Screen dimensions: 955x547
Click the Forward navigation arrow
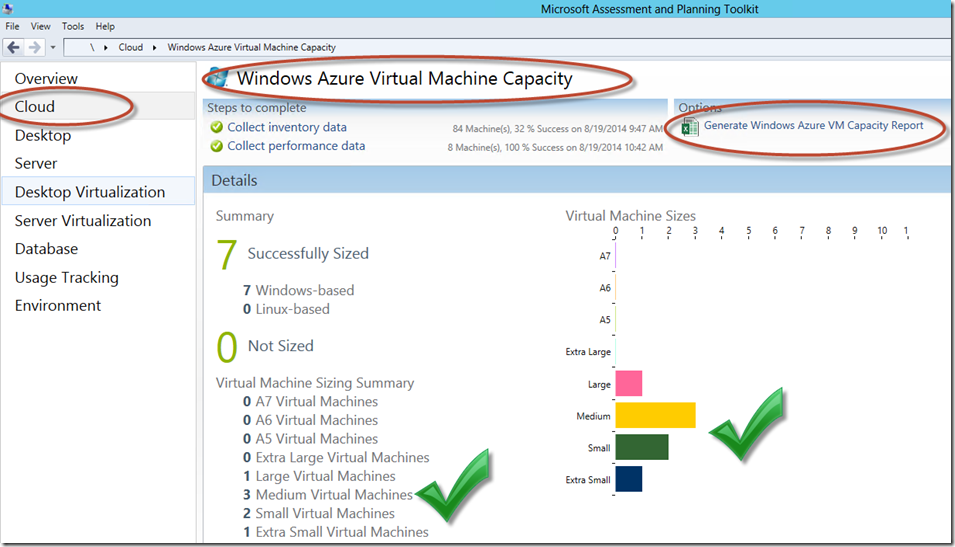(35, 47)
